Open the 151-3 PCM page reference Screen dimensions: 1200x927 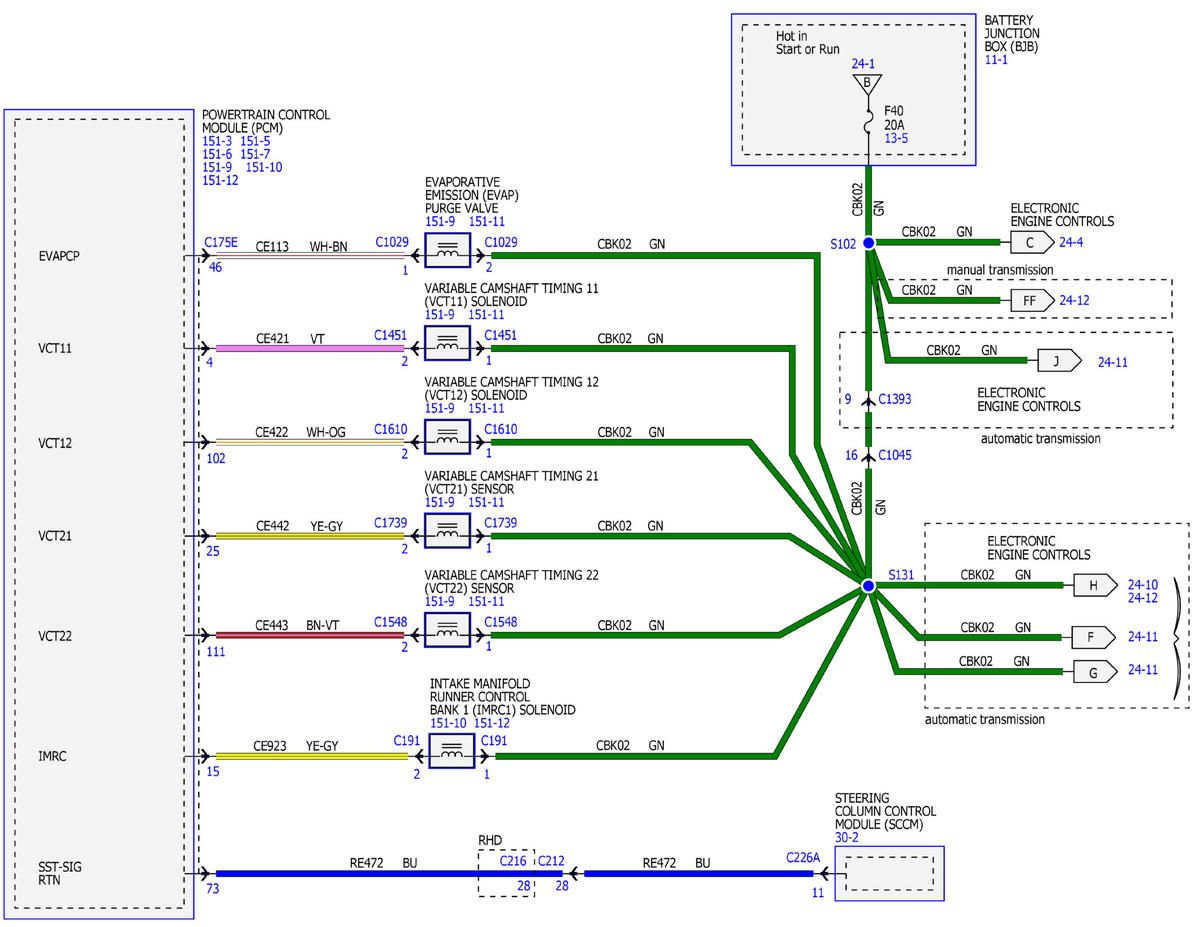coord(217,142)
